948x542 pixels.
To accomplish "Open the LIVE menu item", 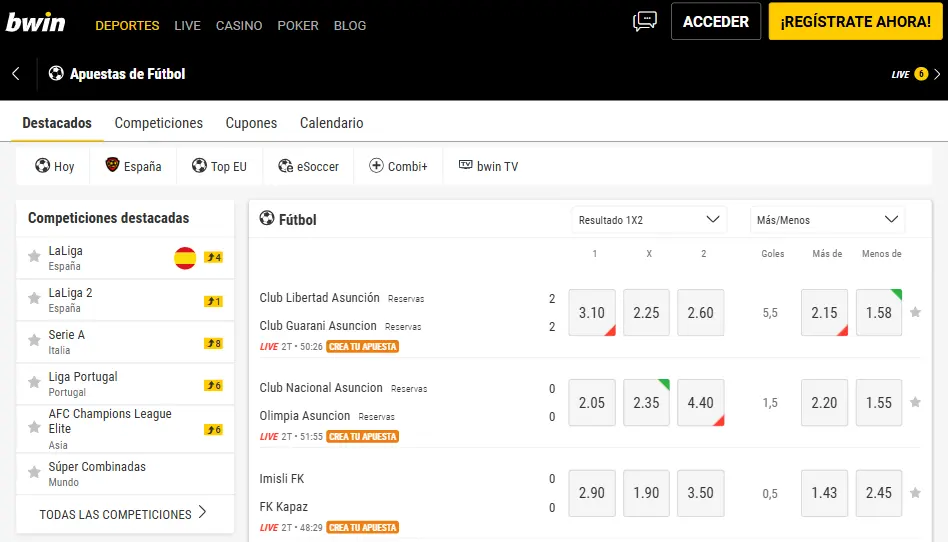I will (187, 25).
